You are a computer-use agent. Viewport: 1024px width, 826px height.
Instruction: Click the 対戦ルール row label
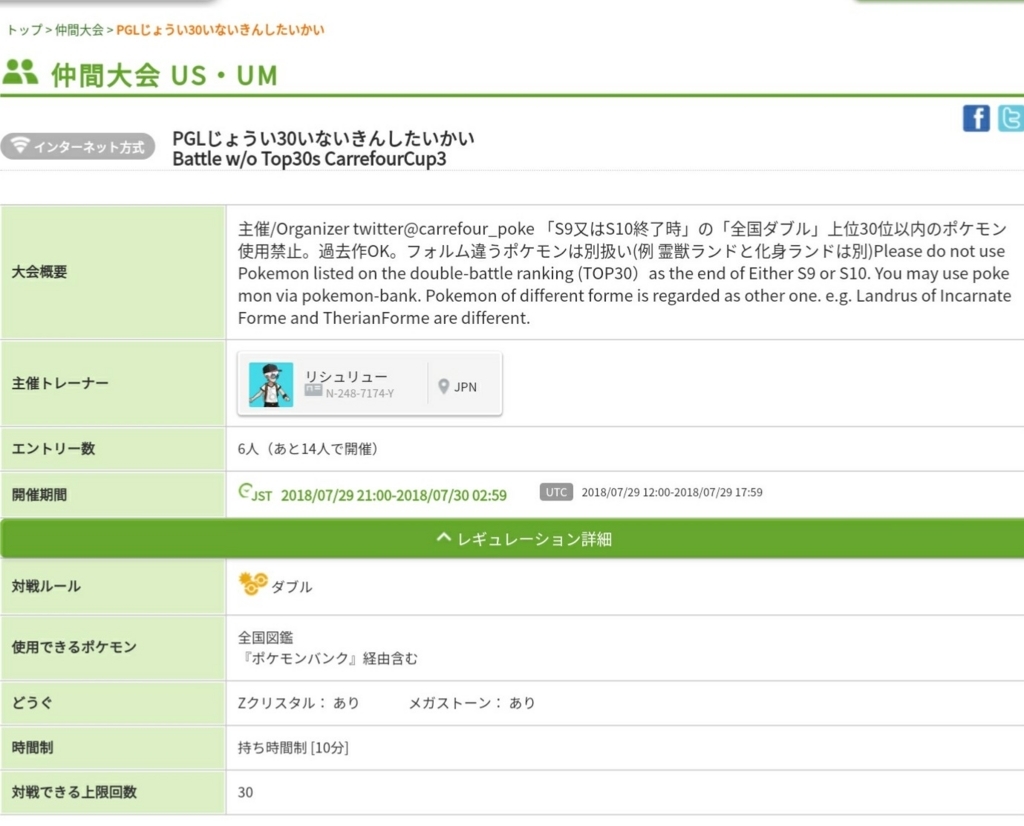(46, 586)
